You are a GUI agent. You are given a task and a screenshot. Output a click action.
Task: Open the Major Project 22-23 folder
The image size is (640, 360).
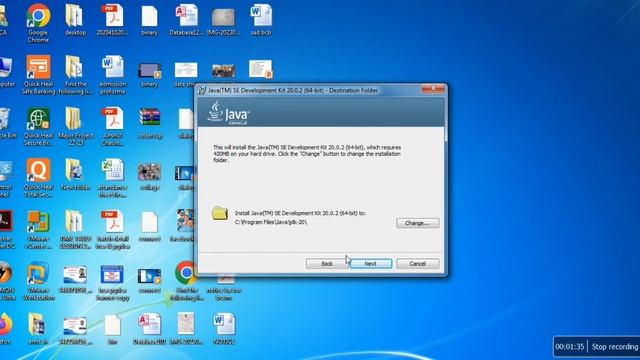pyautogui.click(x=76, y=127)
